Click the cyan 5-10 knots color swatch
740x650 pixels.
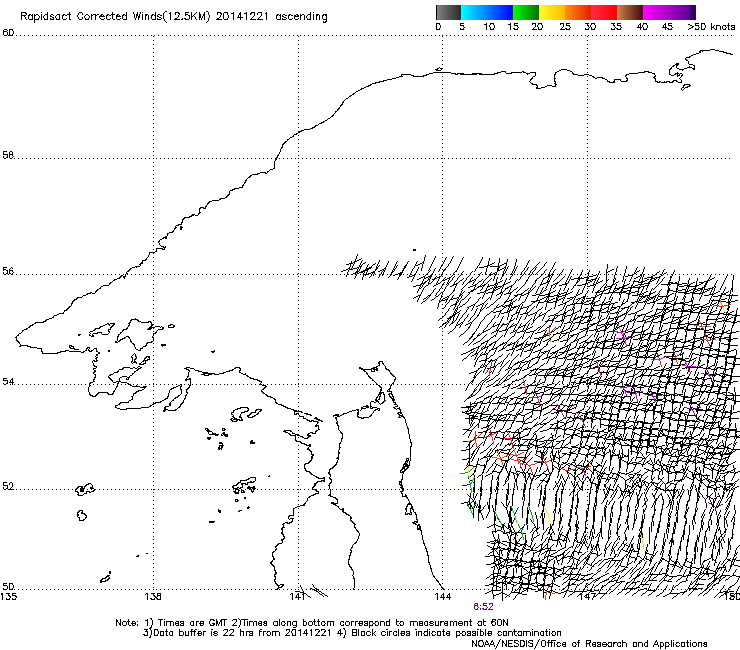pyautogui.click(x=473, y=12)
